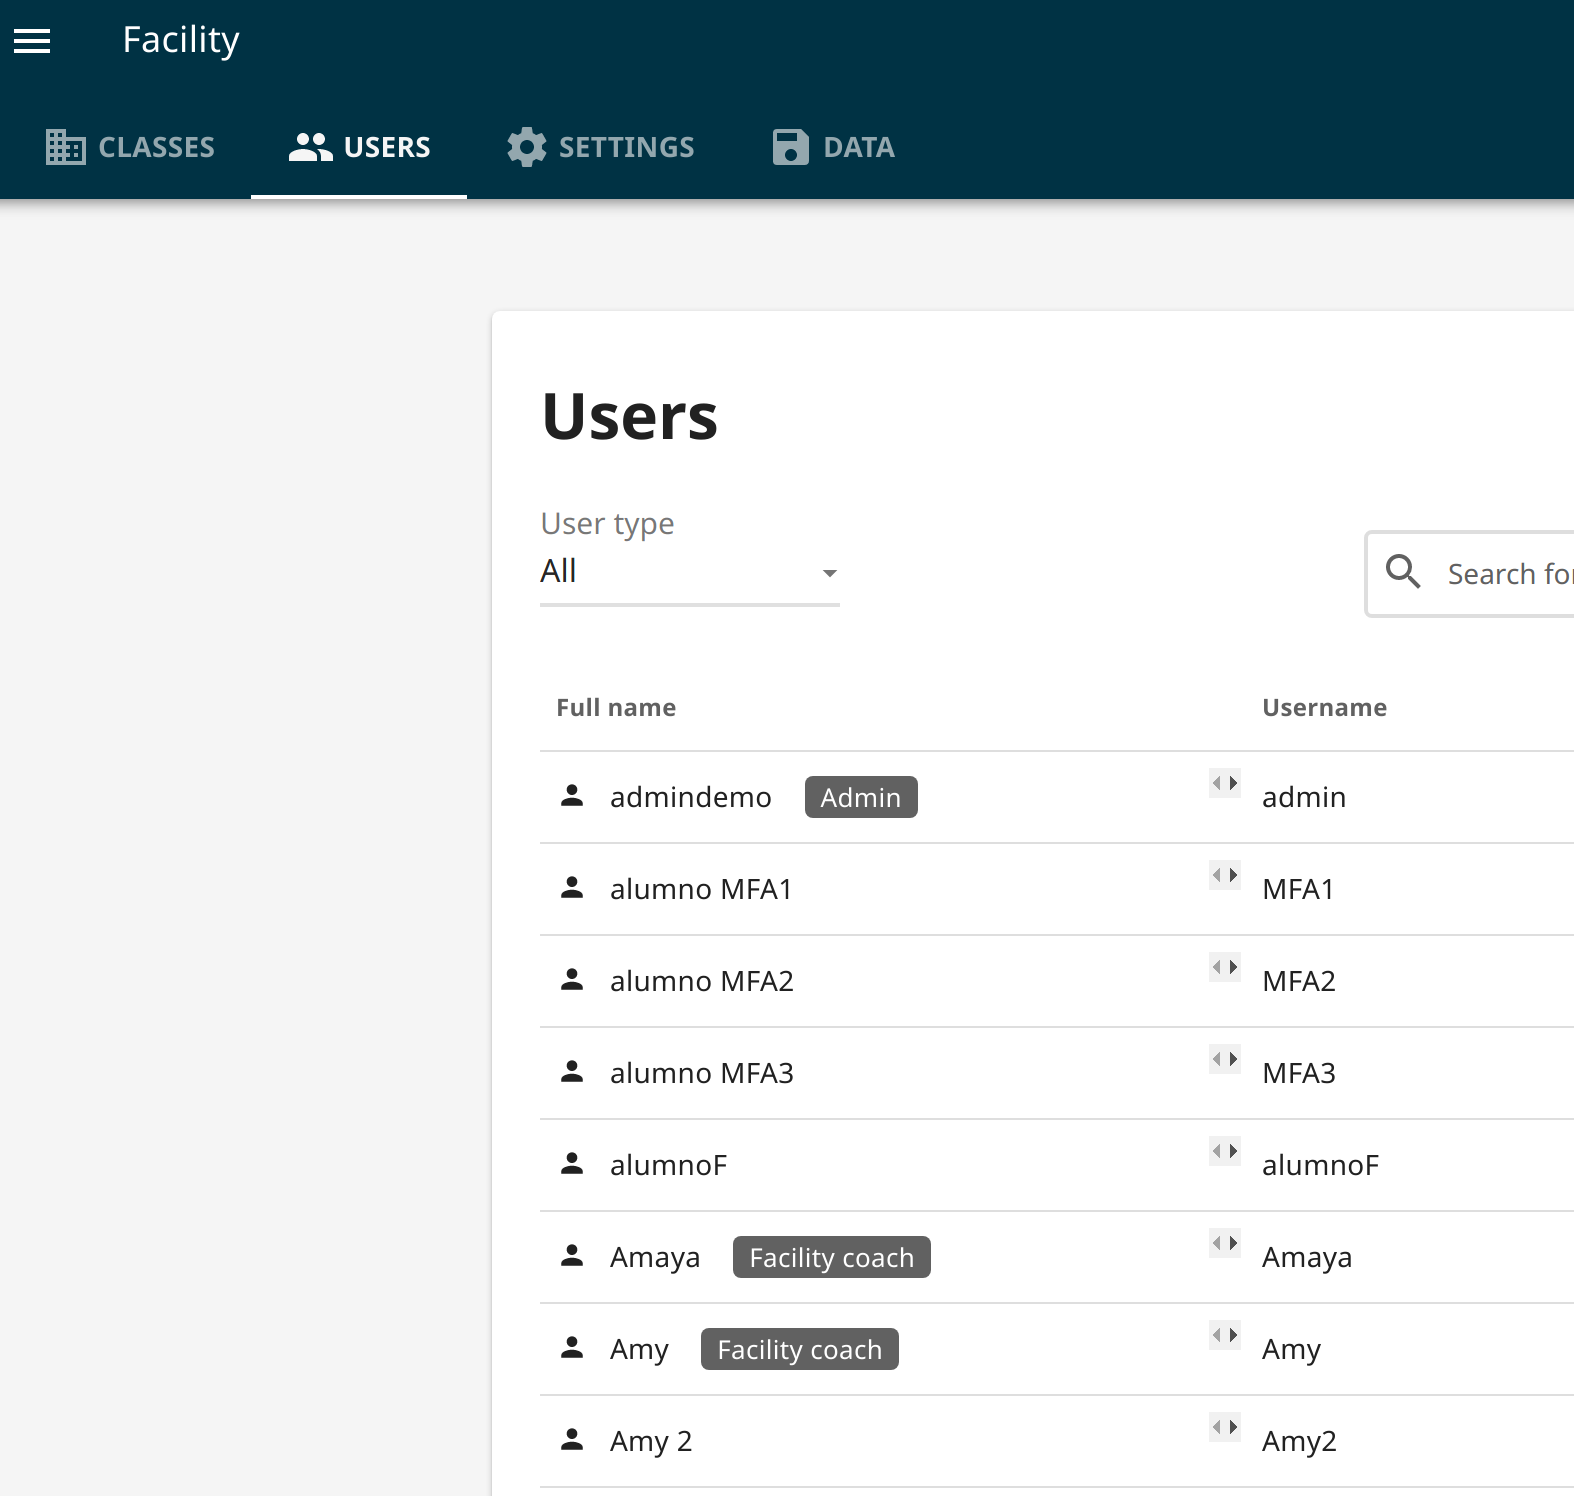Click the Full name column header
The image size is (1574, 1496).
(x=616, y=707)
